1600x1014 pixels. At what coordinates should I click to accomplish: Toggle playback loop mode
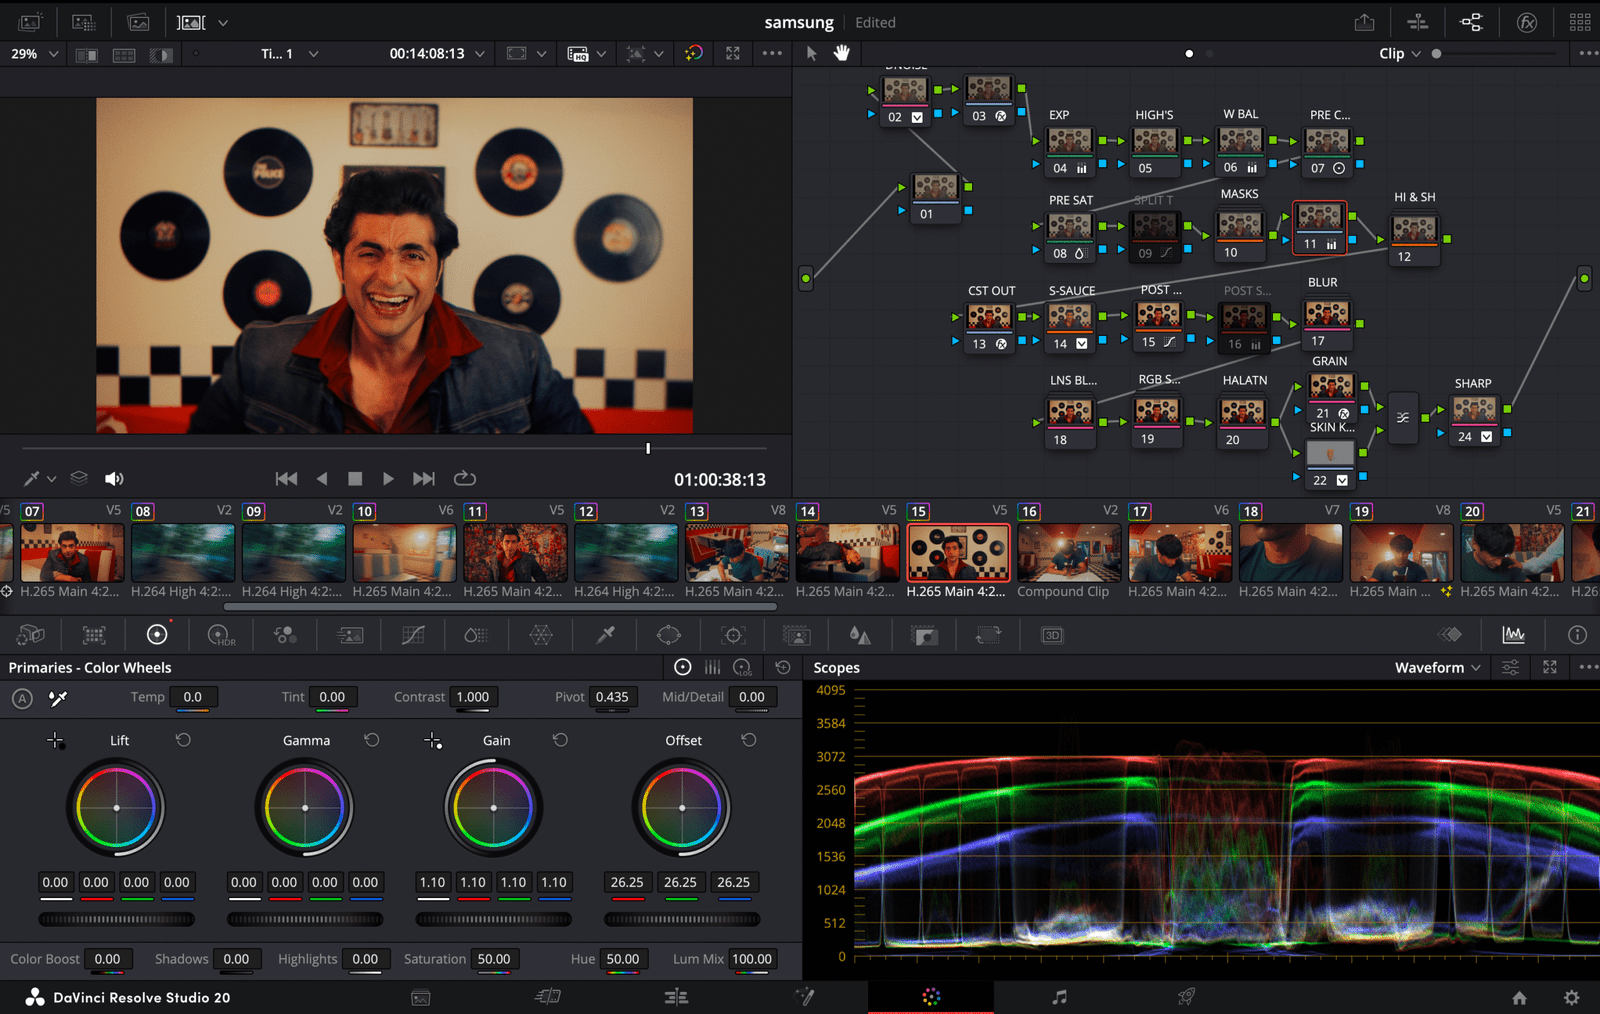[x=465, y=479]
